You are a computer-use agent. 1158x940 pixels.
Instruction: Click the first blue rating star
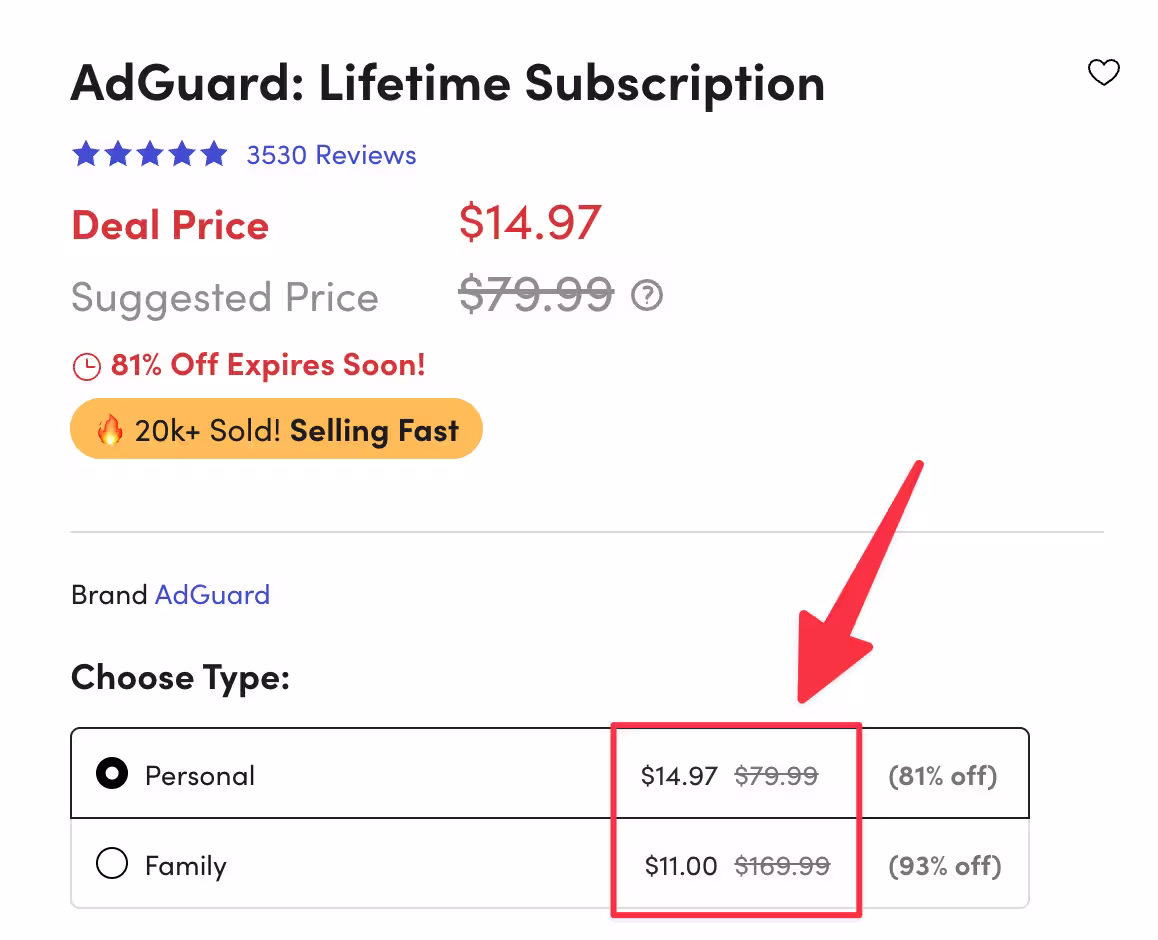coord(85,153)
